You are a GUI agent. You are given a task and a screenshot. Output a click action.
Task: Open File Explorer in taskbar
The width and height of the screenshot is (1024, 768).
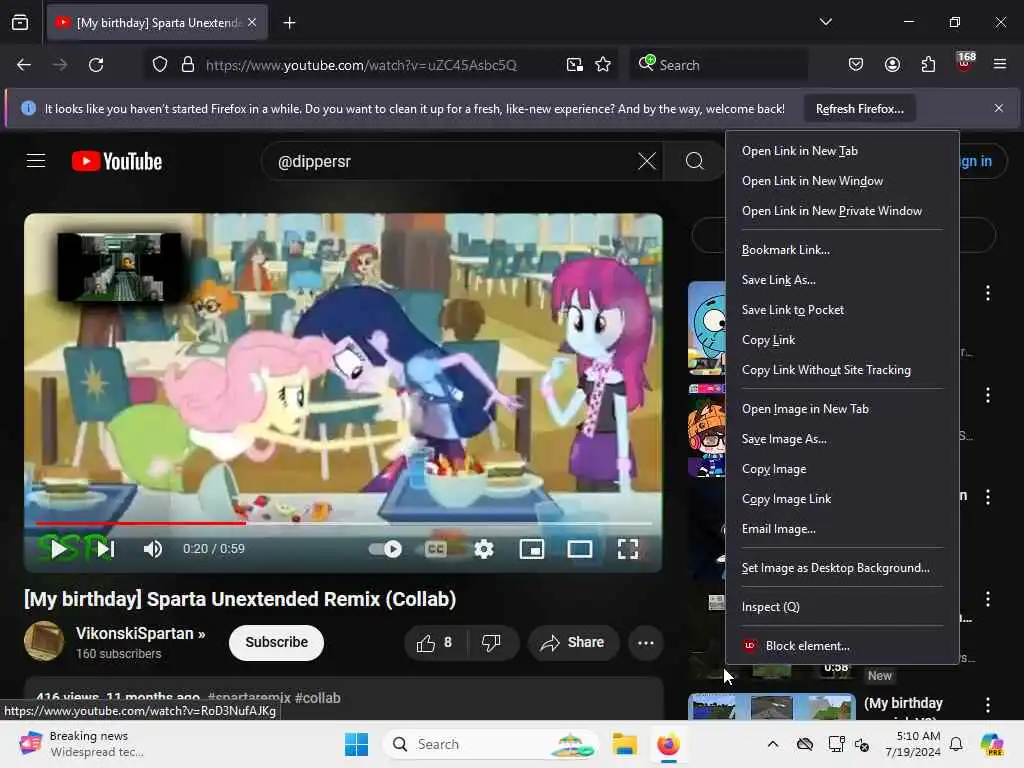coord(624,744)
